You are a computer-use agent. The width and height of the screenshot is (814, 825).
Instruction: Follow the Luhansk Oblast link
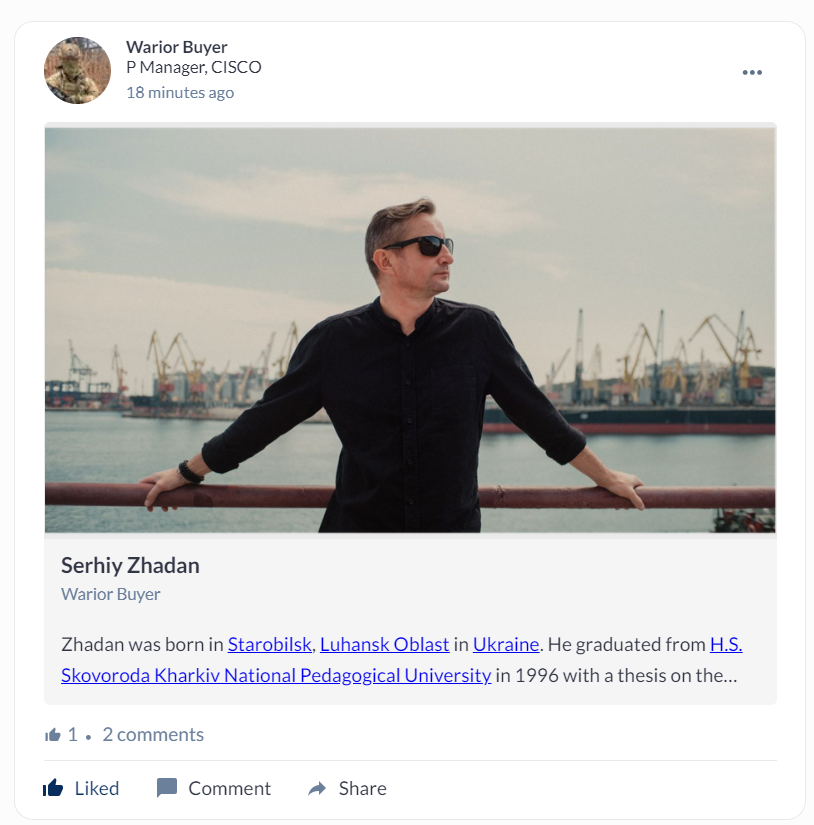[x=384, y=644]
